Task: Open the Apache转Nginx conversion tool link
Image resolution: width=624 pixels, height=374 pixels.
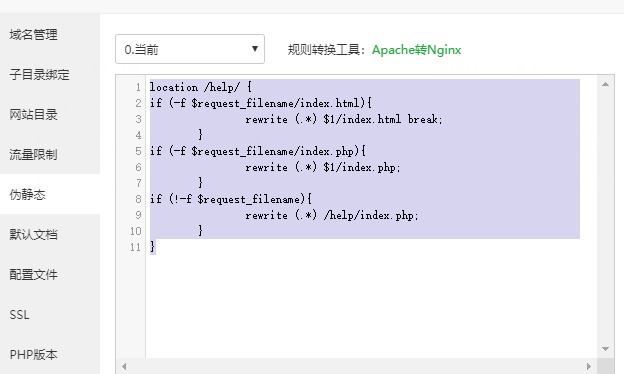Action: pos(416,50)
